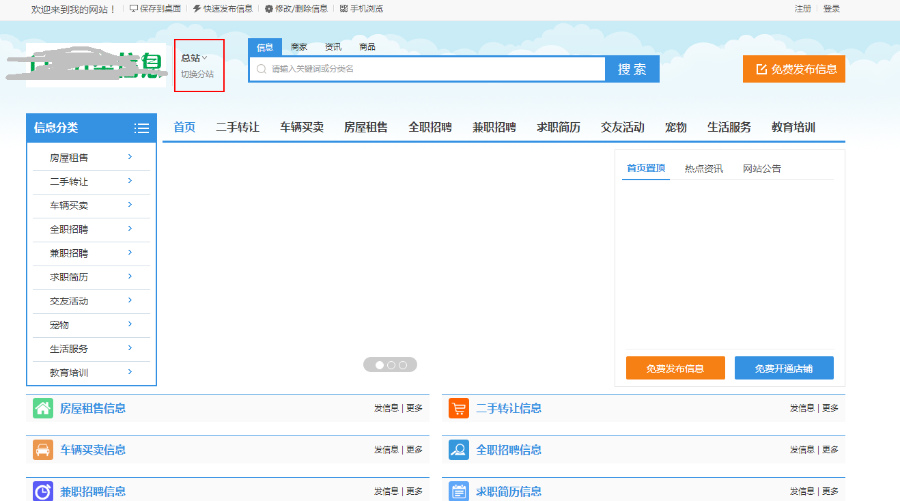Click the 信息分类 panel header
This screenshot has width=900, height=501.
tap(91, 128)
